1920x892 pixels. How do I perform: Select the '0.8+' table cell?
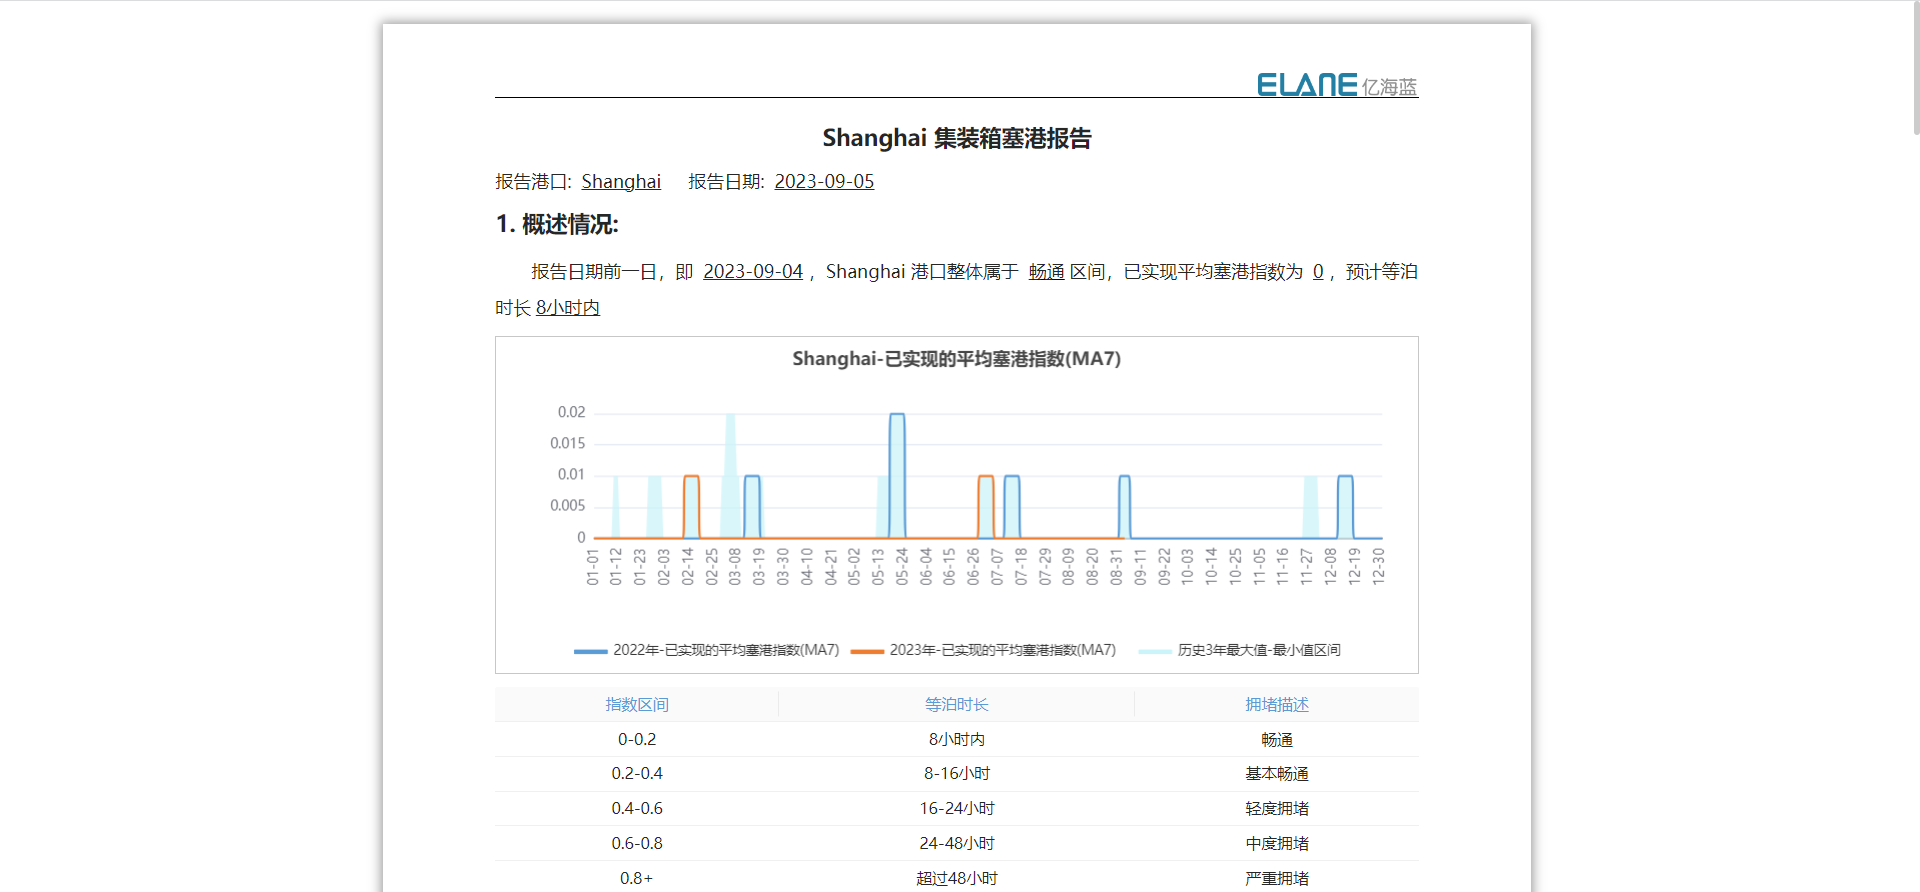click(637, 878)
